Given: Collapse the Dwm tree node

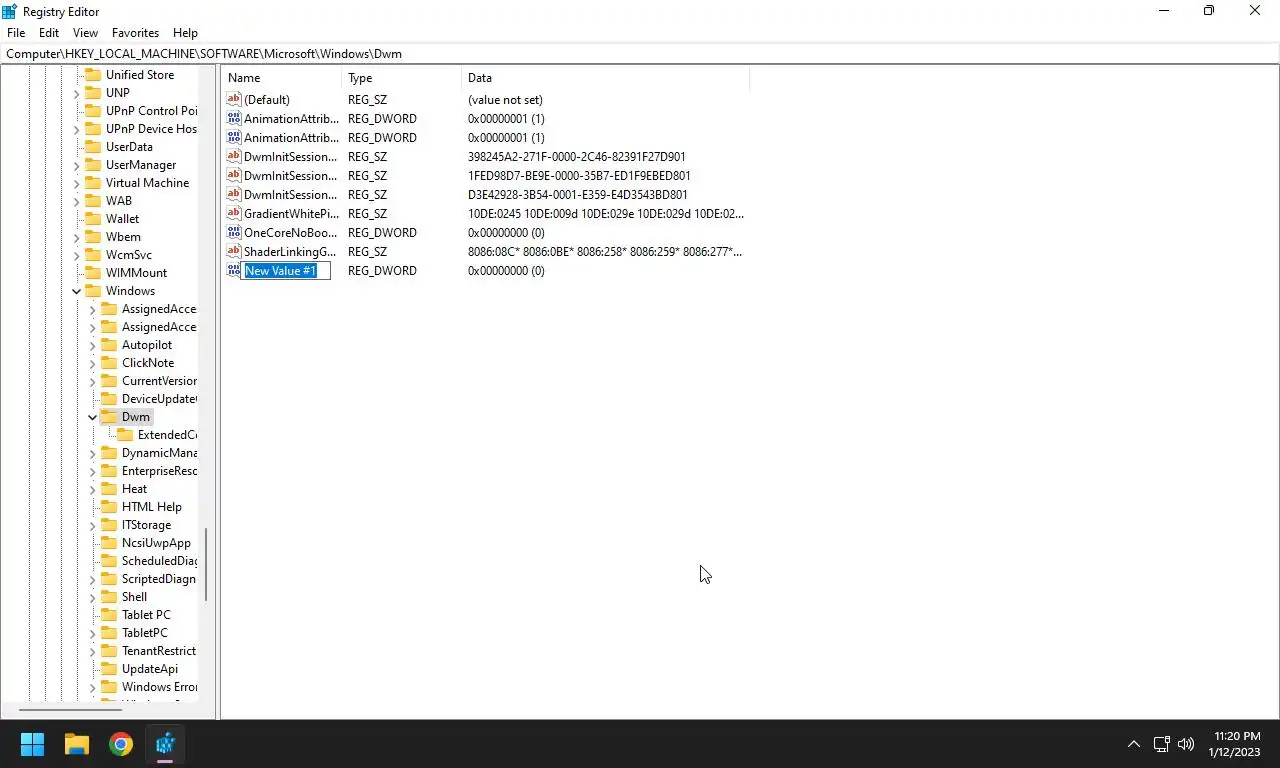Looking at the screenshot, I should tap(93, 417).
